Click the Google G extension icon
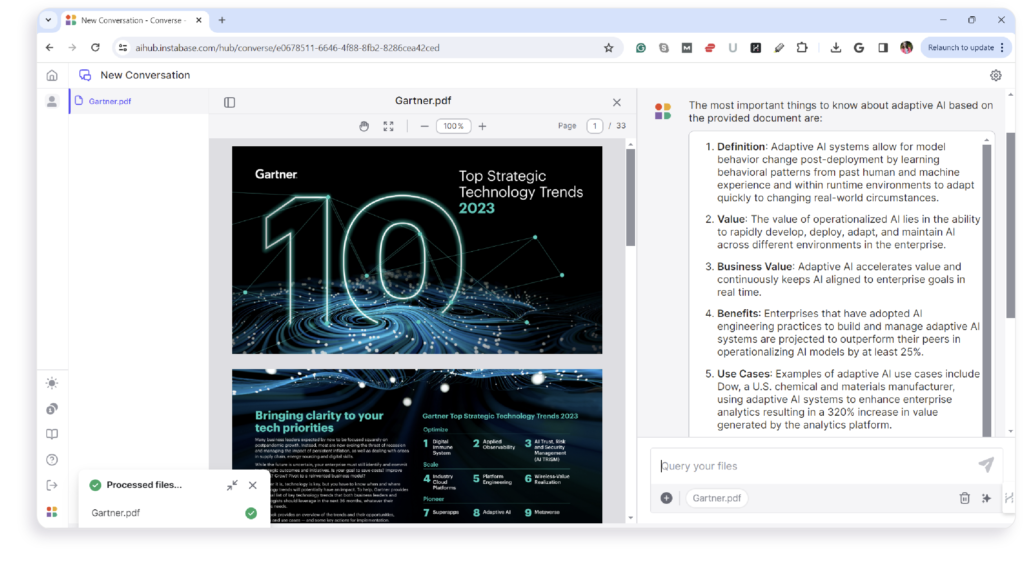 (x=859, y=48)
